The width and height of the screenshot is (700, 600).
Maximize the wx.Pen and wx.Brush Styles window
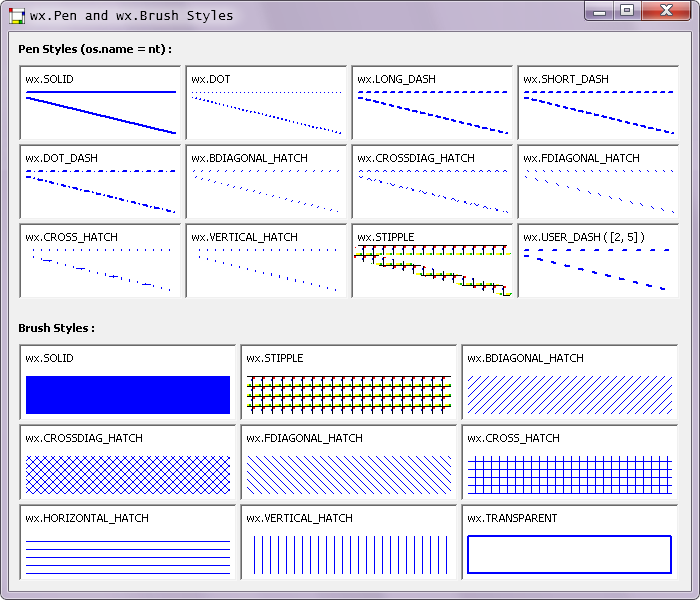(x=627, y=11)
